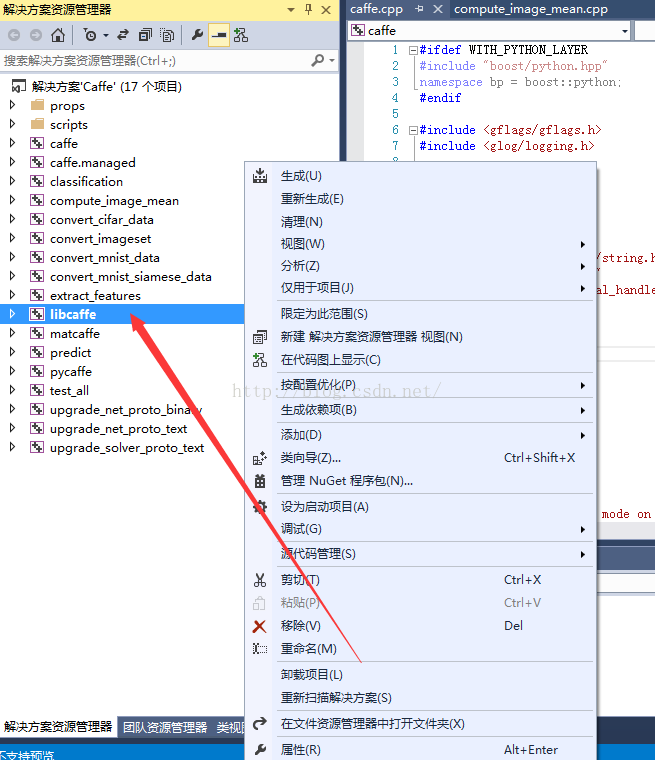Expand the libcaffe project node
The width and height of the screenshot is (655, 760).
pyautogui.click(x=13, y=314)
